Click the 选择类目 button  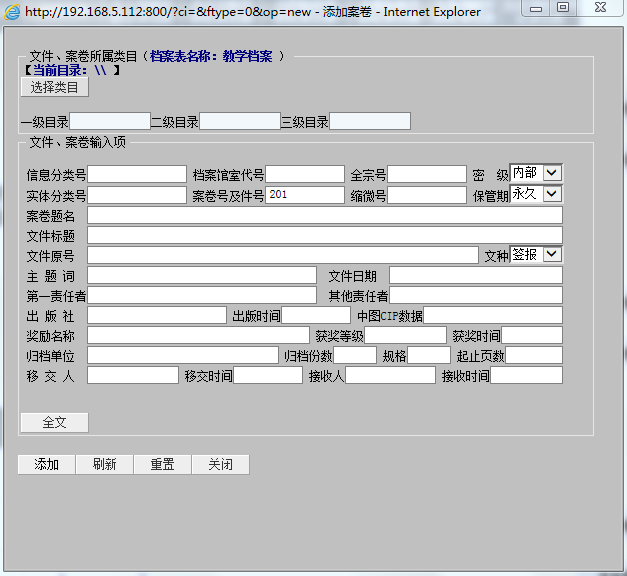tap(55, 87)
